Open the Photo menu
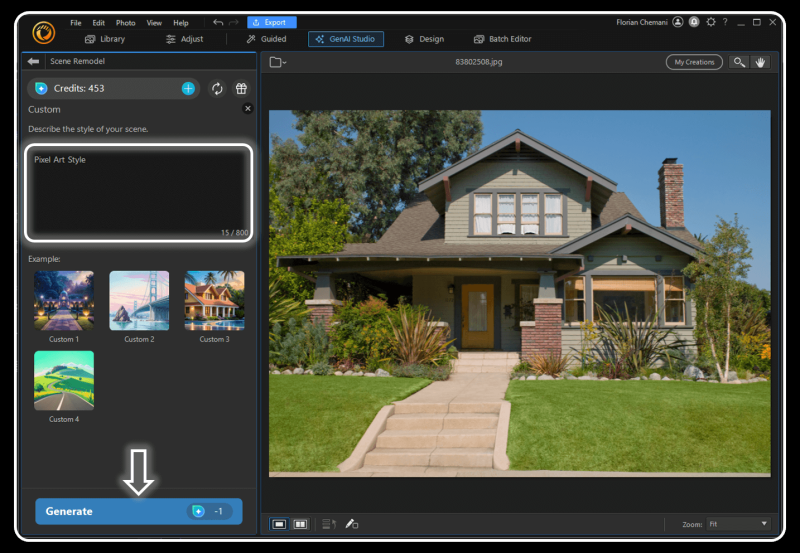 pyautogui.click(x=126, y=23)
